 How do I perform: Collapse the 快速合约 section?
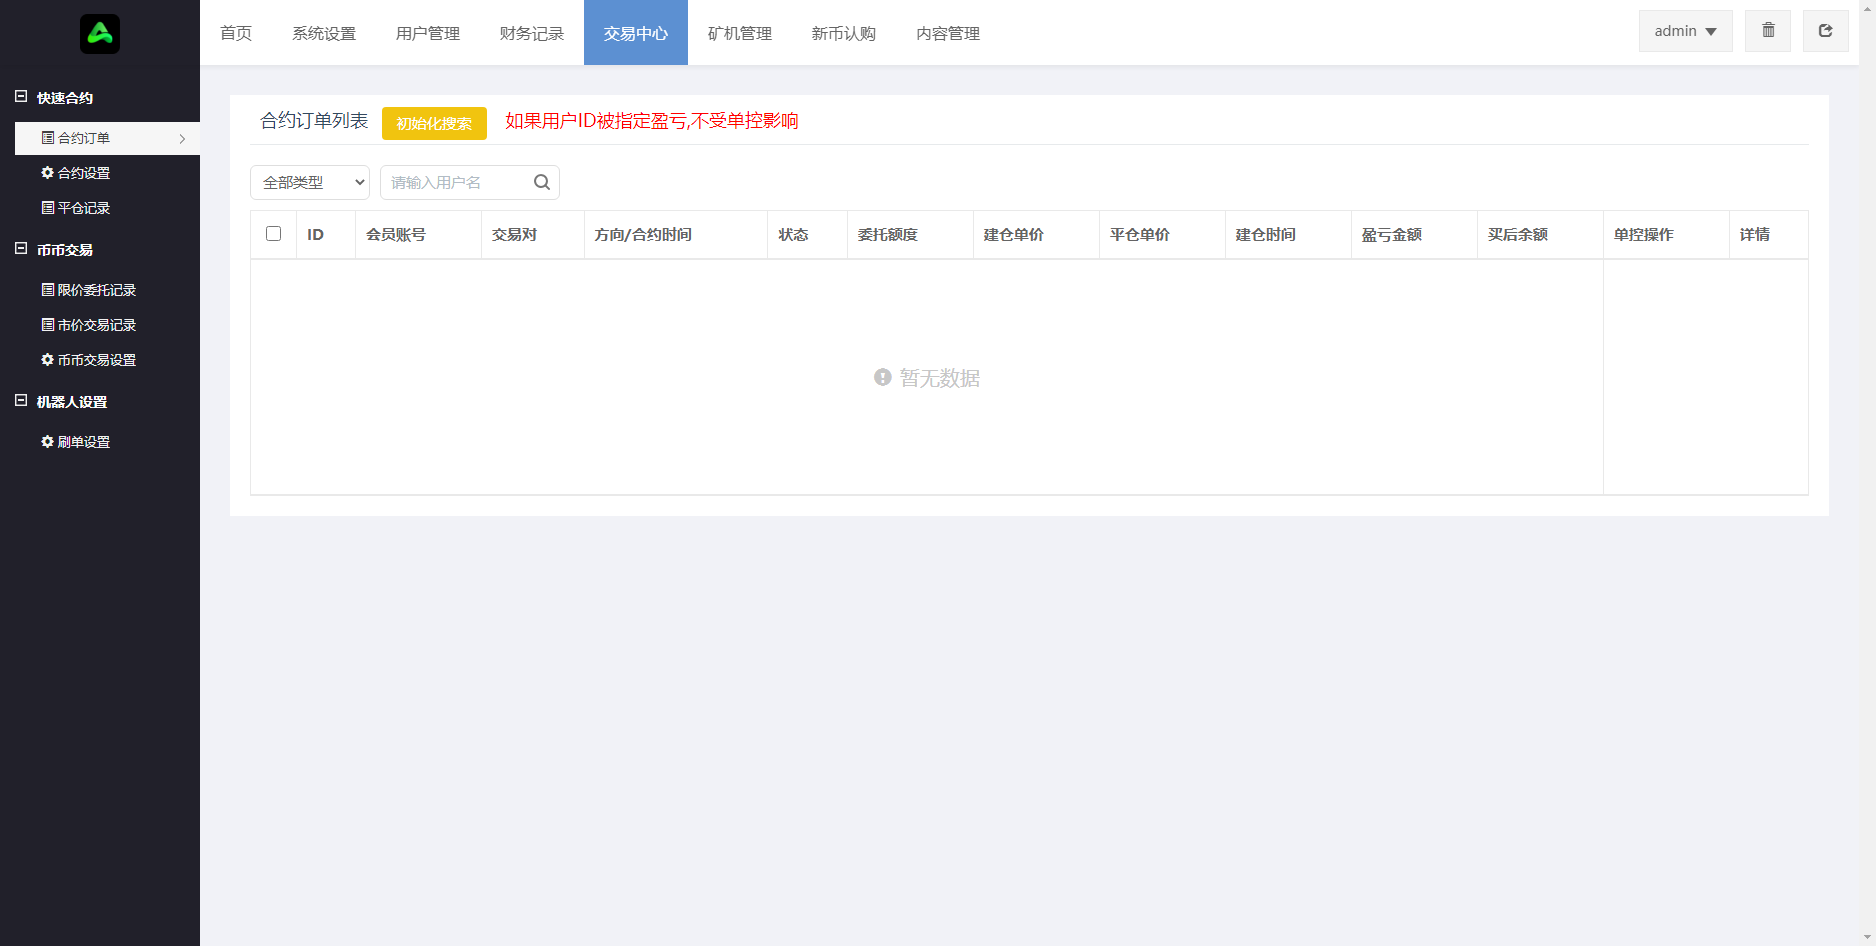(x=19, y=96)
